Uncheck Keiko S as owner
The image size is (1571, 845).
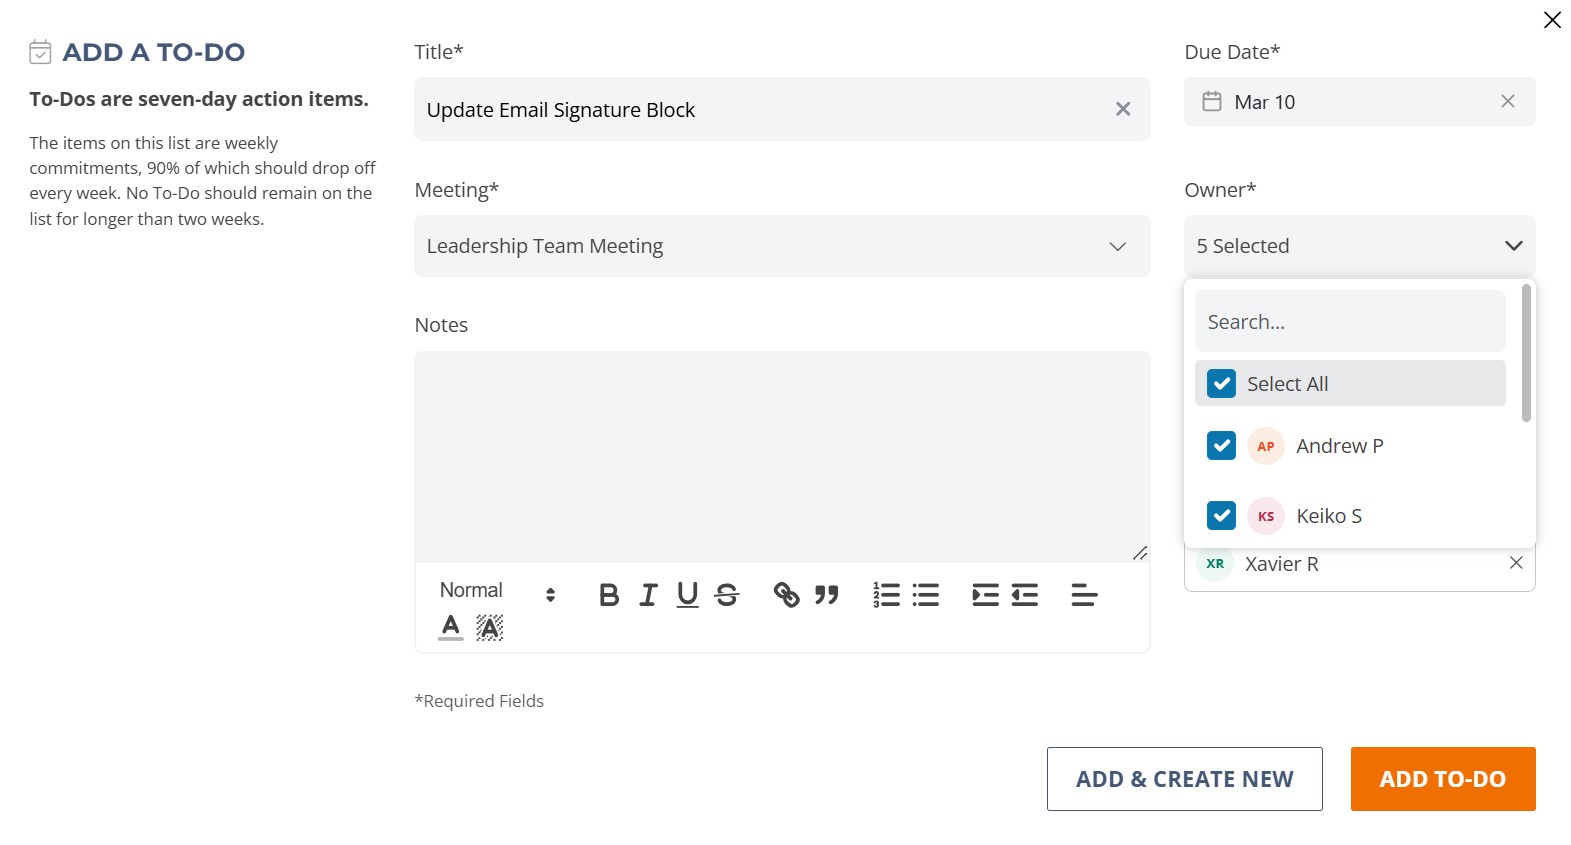[x=1221, y=516]
